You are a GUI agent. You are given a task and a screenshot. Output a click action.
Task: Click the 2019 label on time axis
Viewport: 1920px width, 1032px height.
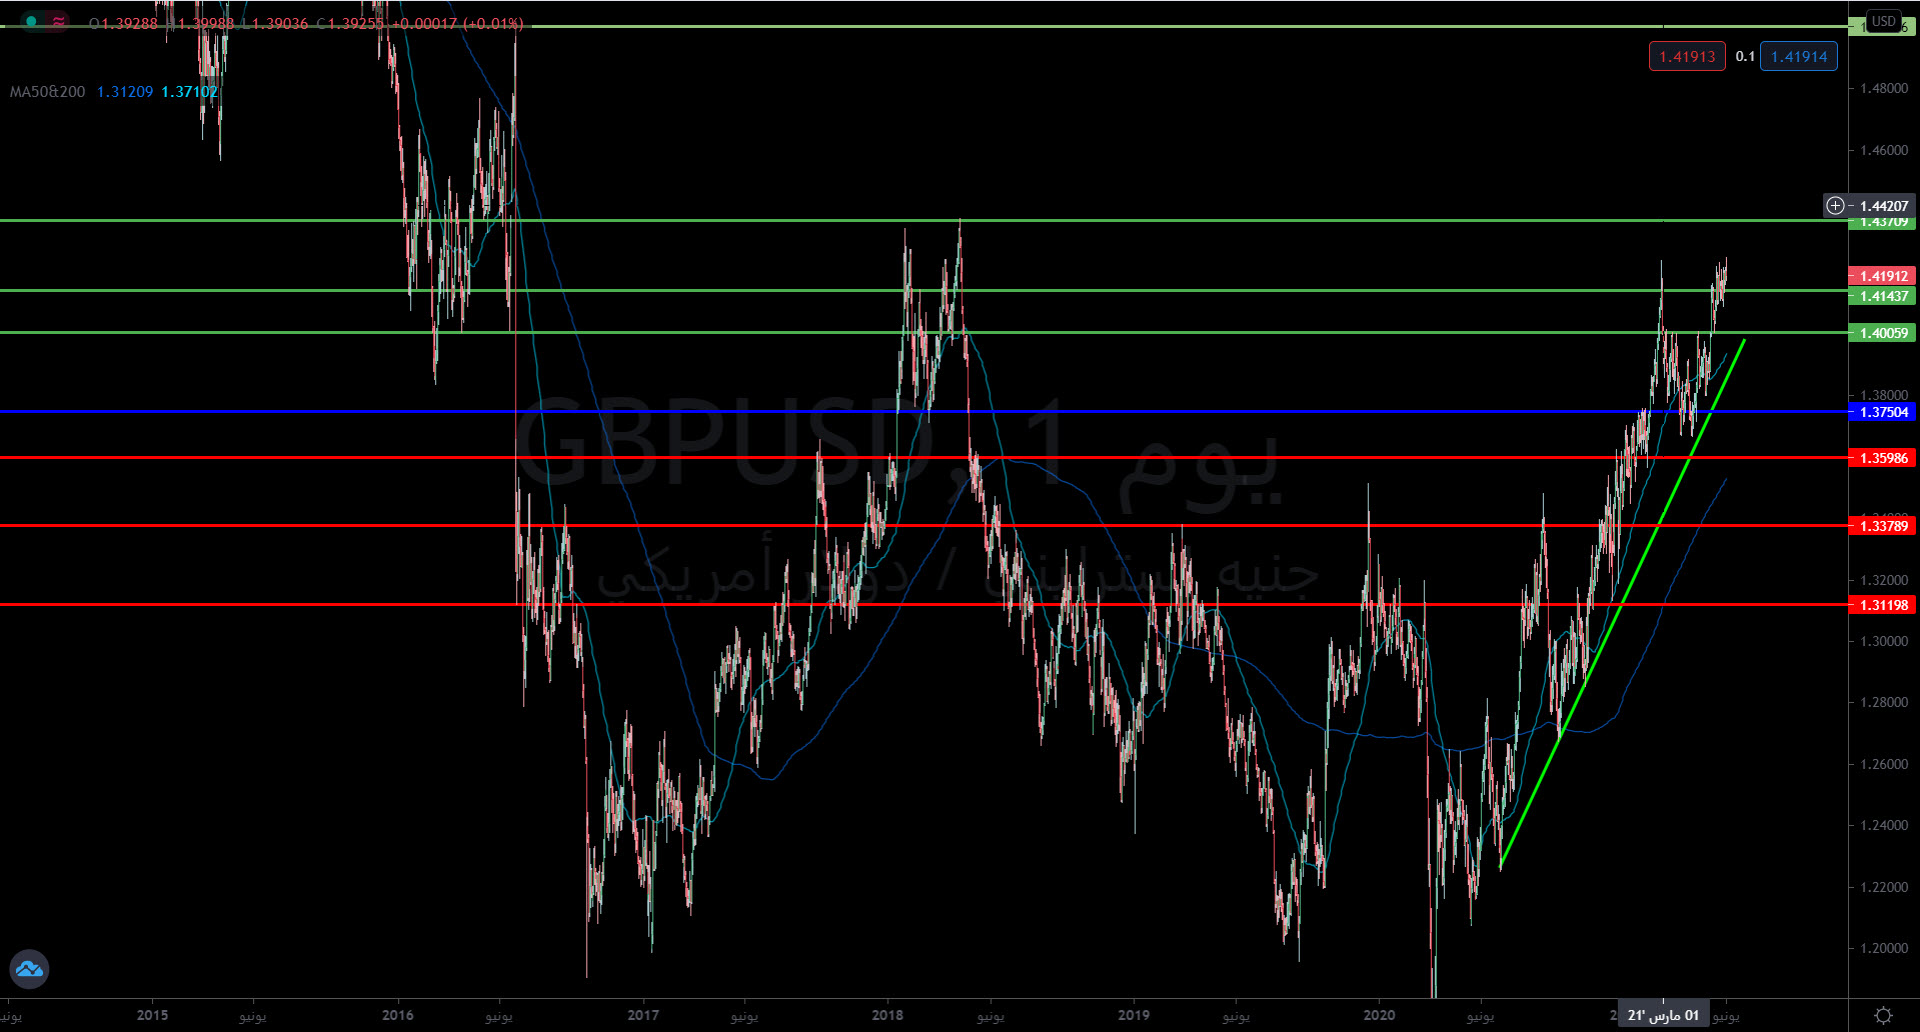pos(1133,1015)
